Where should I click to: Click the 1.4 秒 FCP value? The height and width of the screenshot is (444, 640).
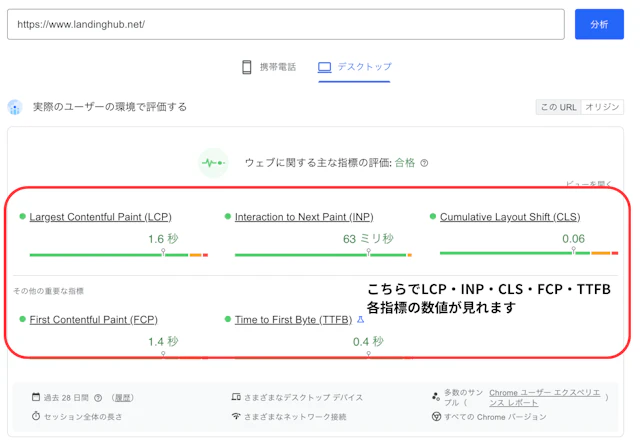(x=163, y=341)
